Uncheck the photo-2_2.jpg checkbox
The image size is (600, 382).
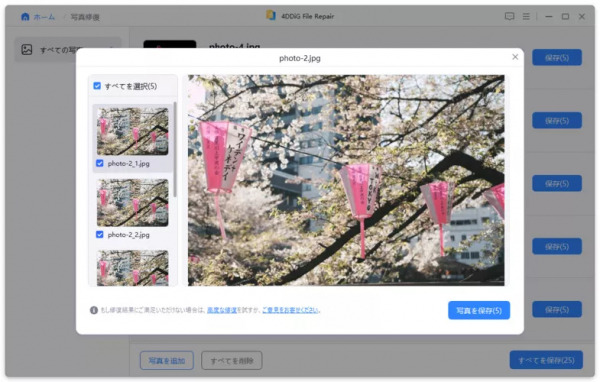pyautogui.click(x=100, y=235)
